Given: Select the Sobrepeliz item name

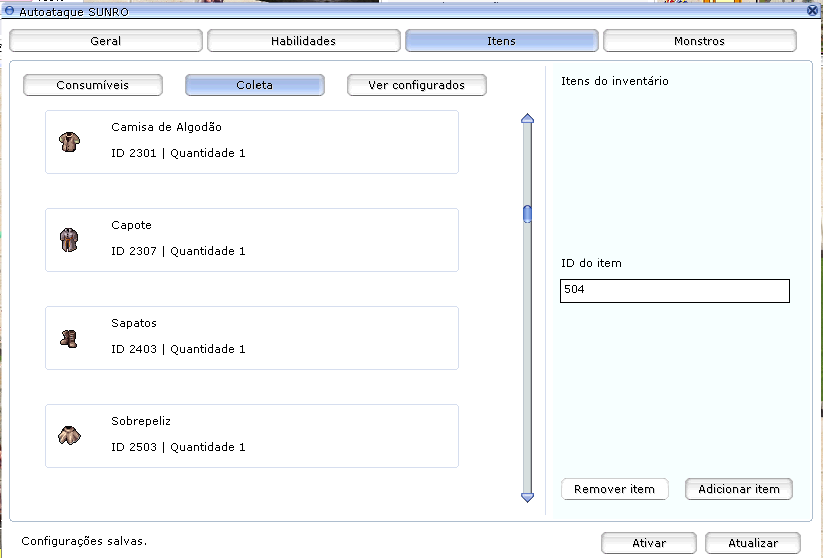Looking at the screenshot, I should [x=141, y=422].
